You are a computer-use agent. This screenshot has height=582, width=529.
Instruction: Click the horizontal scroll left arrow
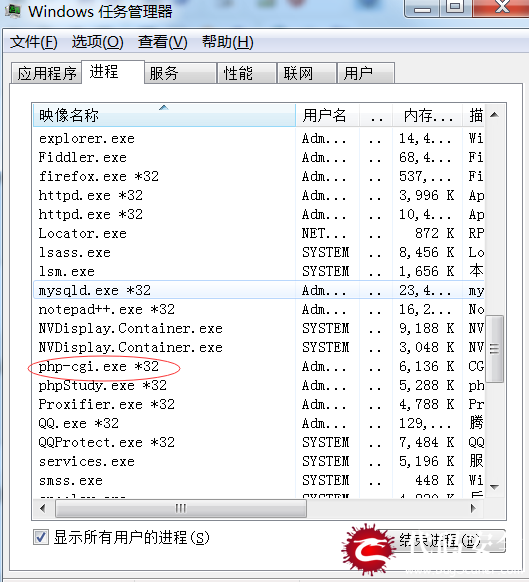click(43, 508)
